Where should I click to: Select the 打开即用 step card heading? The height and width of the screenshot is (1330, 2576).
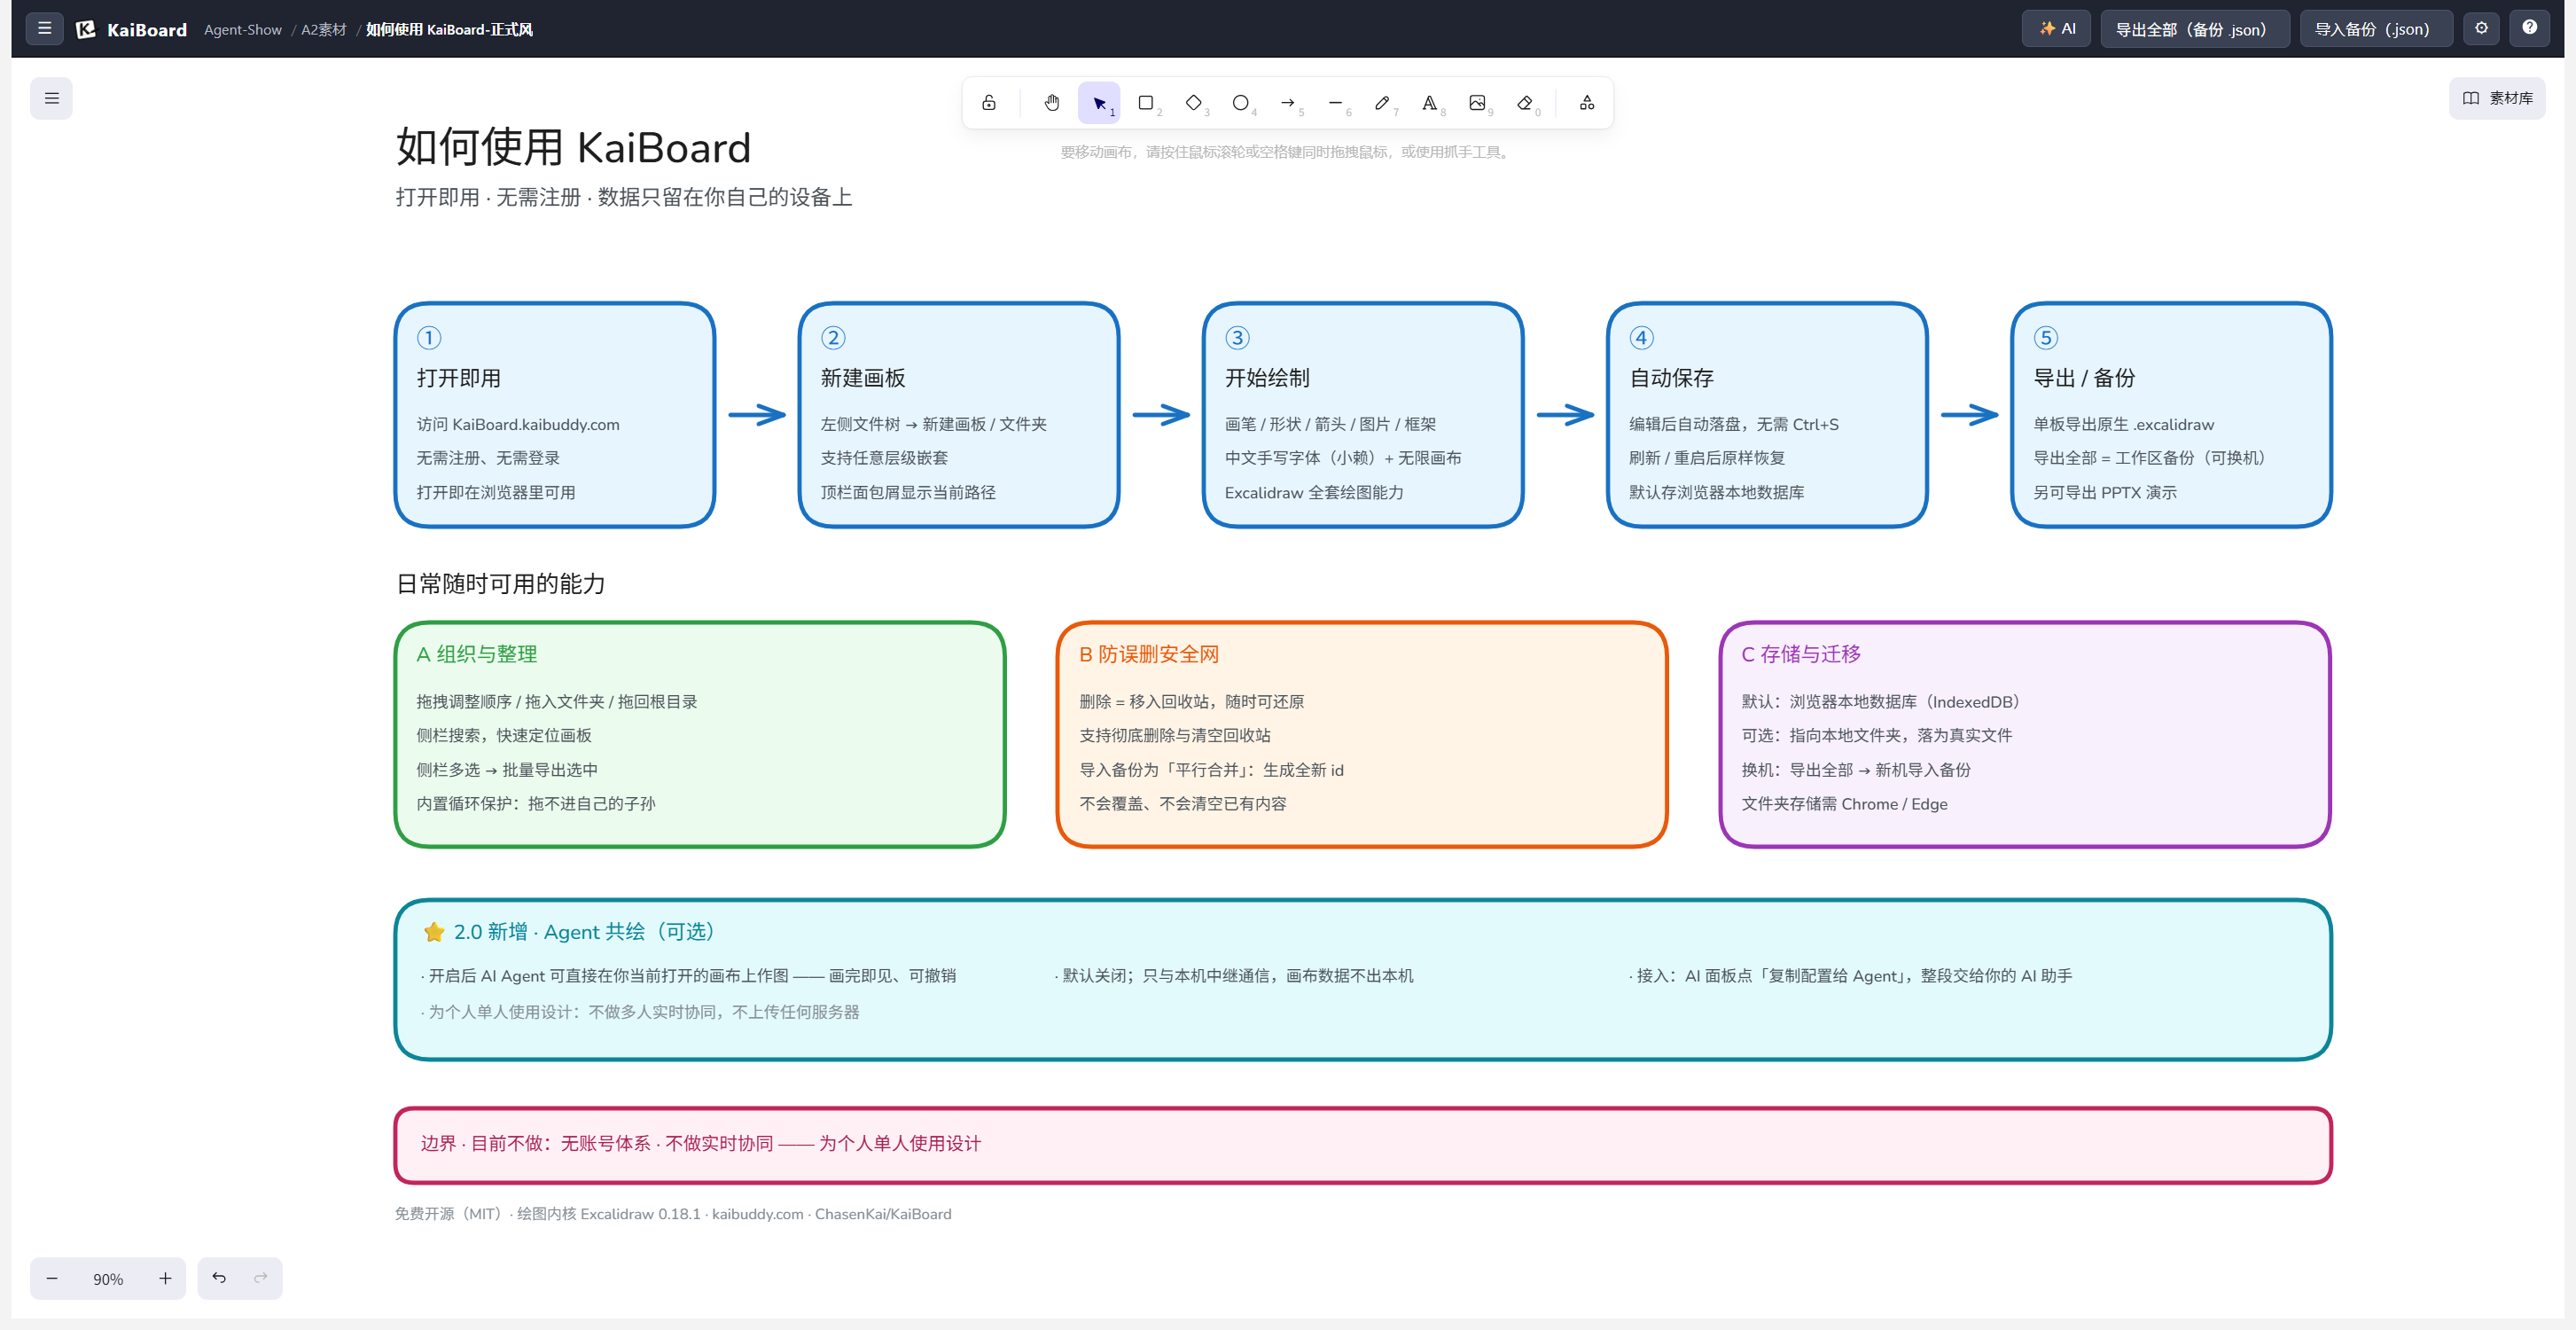click(x=459, y=378)
